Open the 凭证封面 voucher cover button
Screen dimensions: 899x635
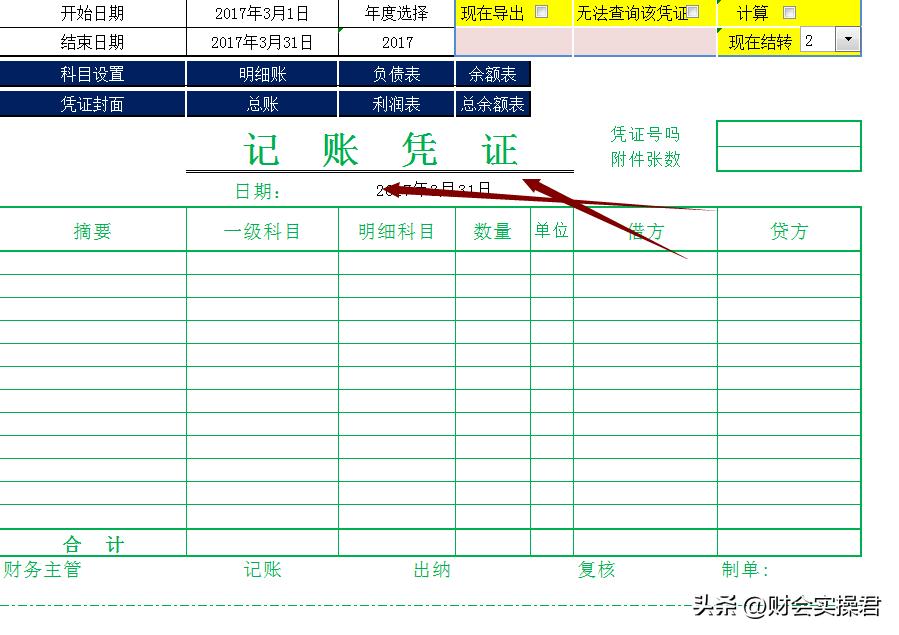(x=92, y=103)
